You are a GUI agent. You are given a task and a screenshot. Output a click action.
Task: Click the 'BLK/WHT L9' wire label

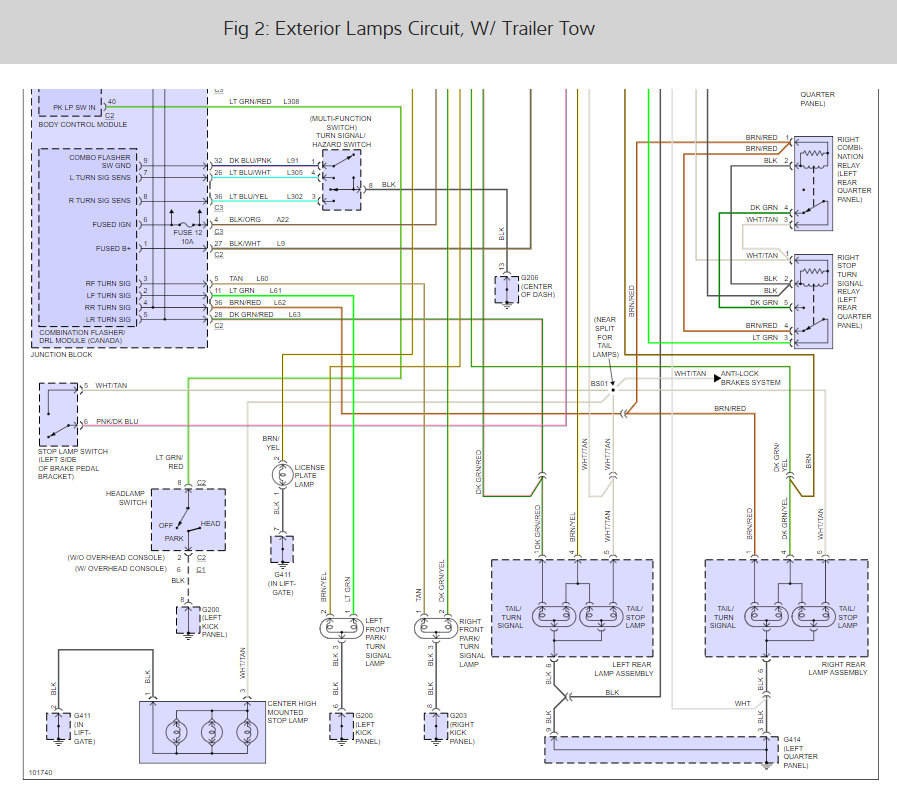257,243
